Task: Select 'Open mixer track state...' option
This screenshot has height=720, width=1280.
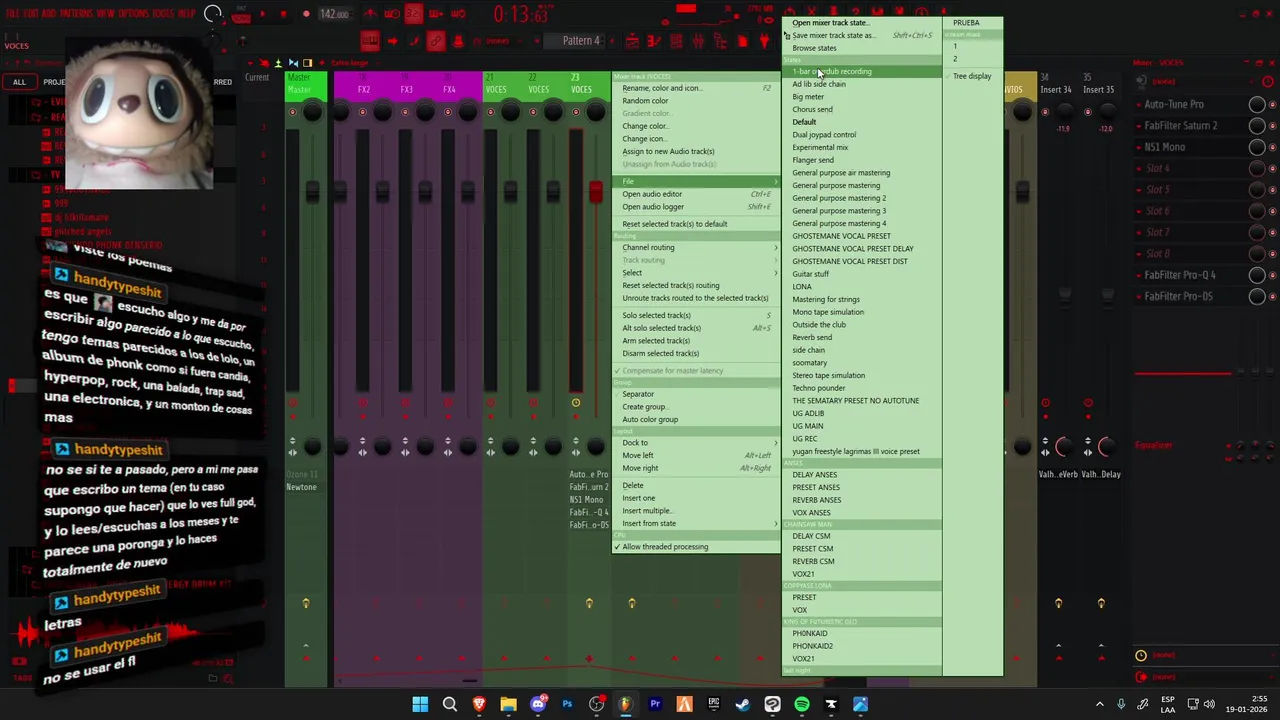Action: [x=861, y=23]
